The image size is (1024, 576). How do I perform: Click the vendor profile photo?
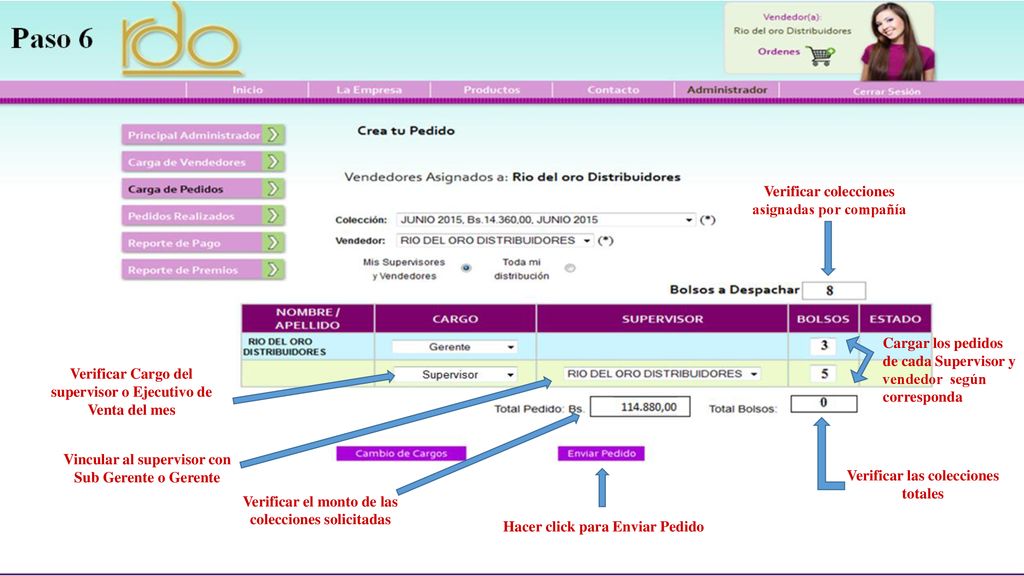[x=898, y=42]
